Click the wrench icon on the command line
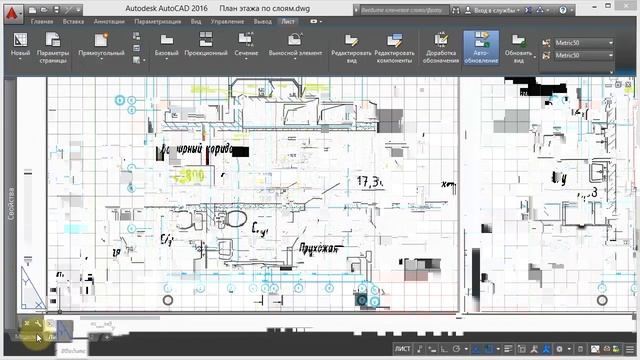 click(38, 324)
